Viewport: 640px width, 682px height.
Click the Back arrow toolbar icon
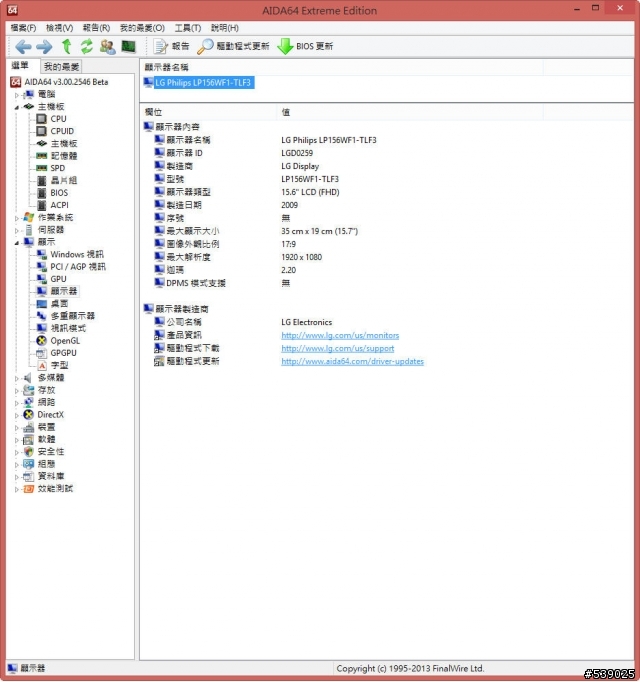(x=23, y=47)
